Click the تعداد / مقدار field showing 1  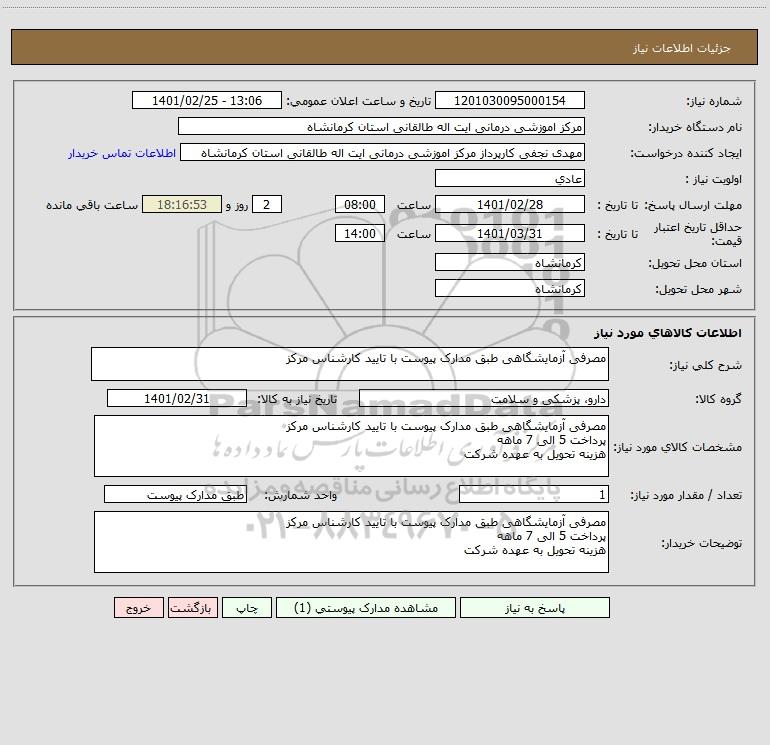534,494
